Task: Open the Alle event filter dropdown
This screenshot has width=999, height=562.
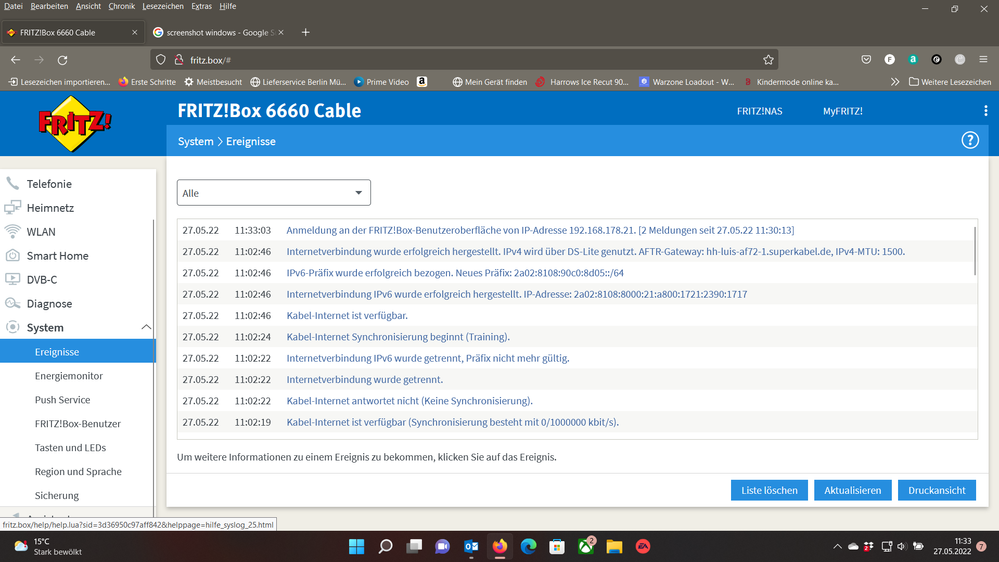Action: (x=274, y=193)
